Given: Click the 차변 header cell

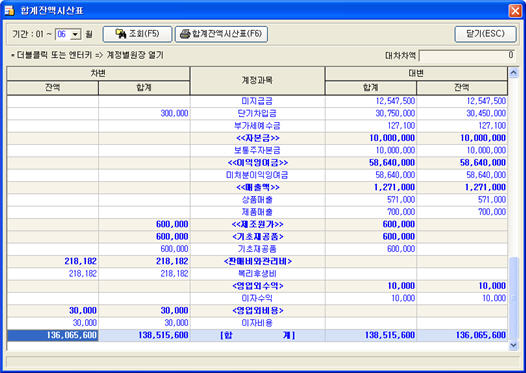Looking at the screenshot, I should pyautogui.click(x=98, y=73).
